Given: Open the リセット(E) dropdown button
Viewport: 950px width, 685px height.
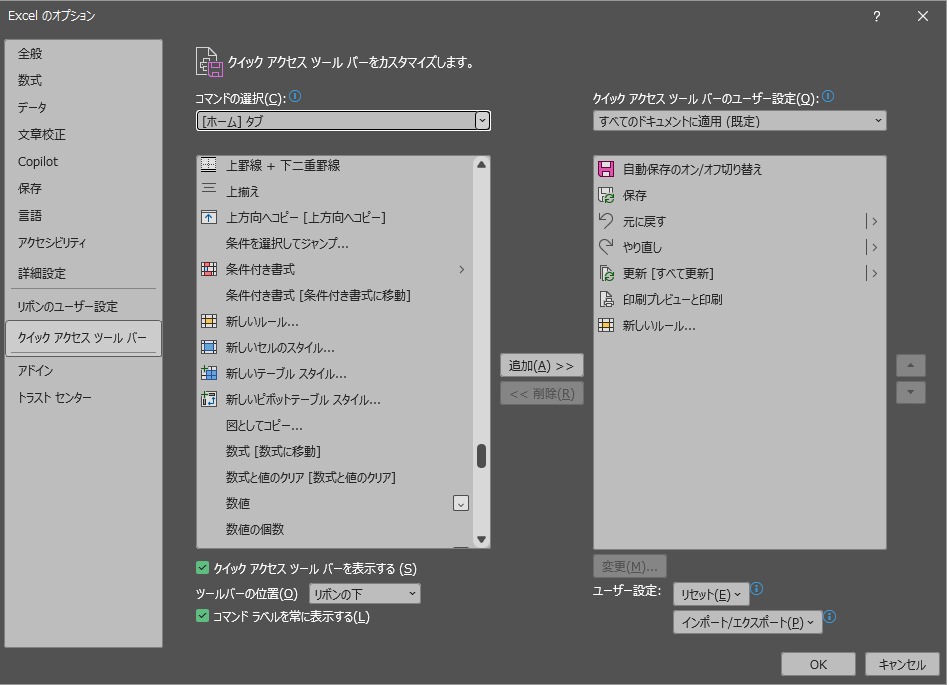Looking at the screenshot, I should [711, 595].
